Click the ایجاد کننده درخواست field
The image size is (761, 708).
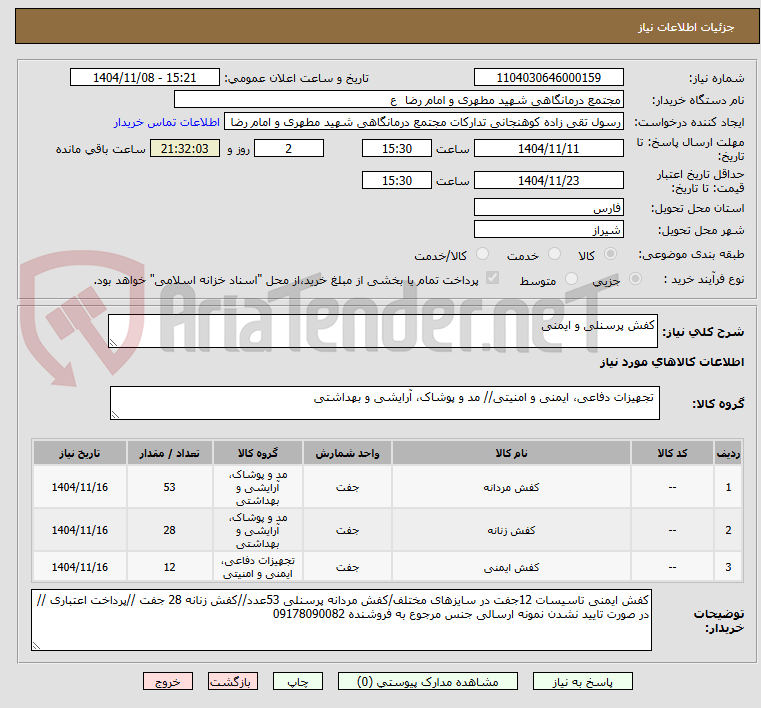[424, 122]
